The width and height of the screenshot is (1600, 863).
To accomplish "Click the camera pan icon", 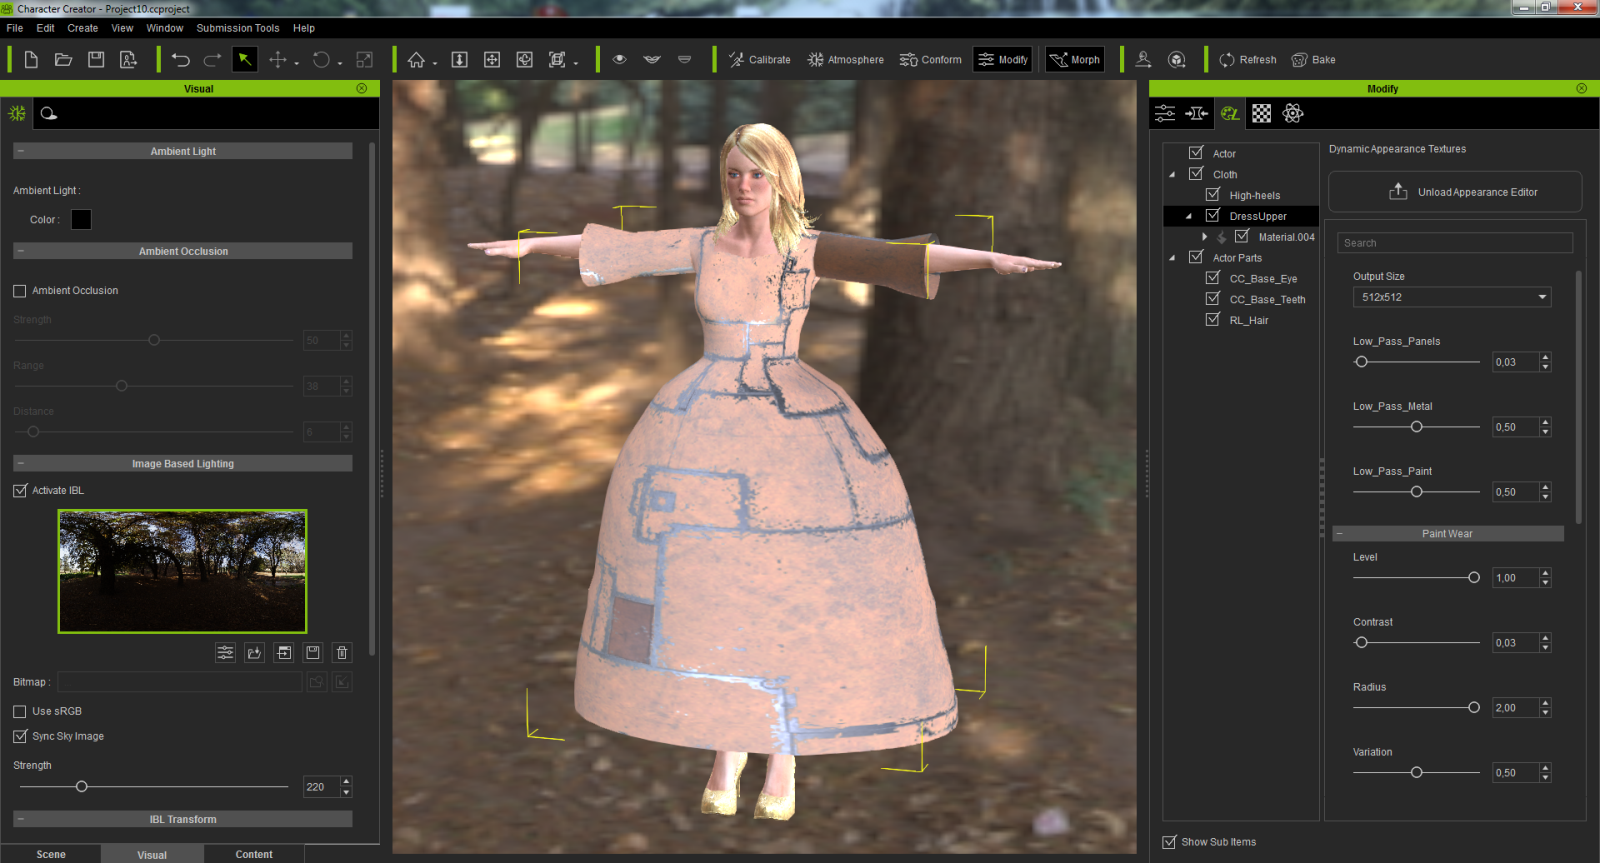I will pyautogui.click(x=492, y=60).
